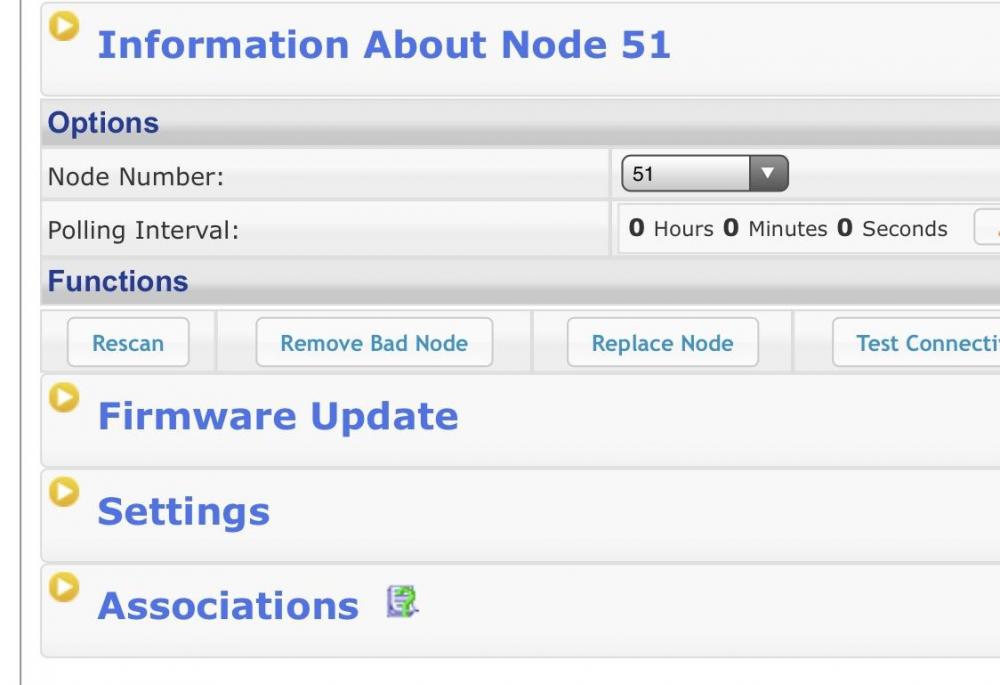
Task: Click the Polling Interval label
Action: coord(143,230)
